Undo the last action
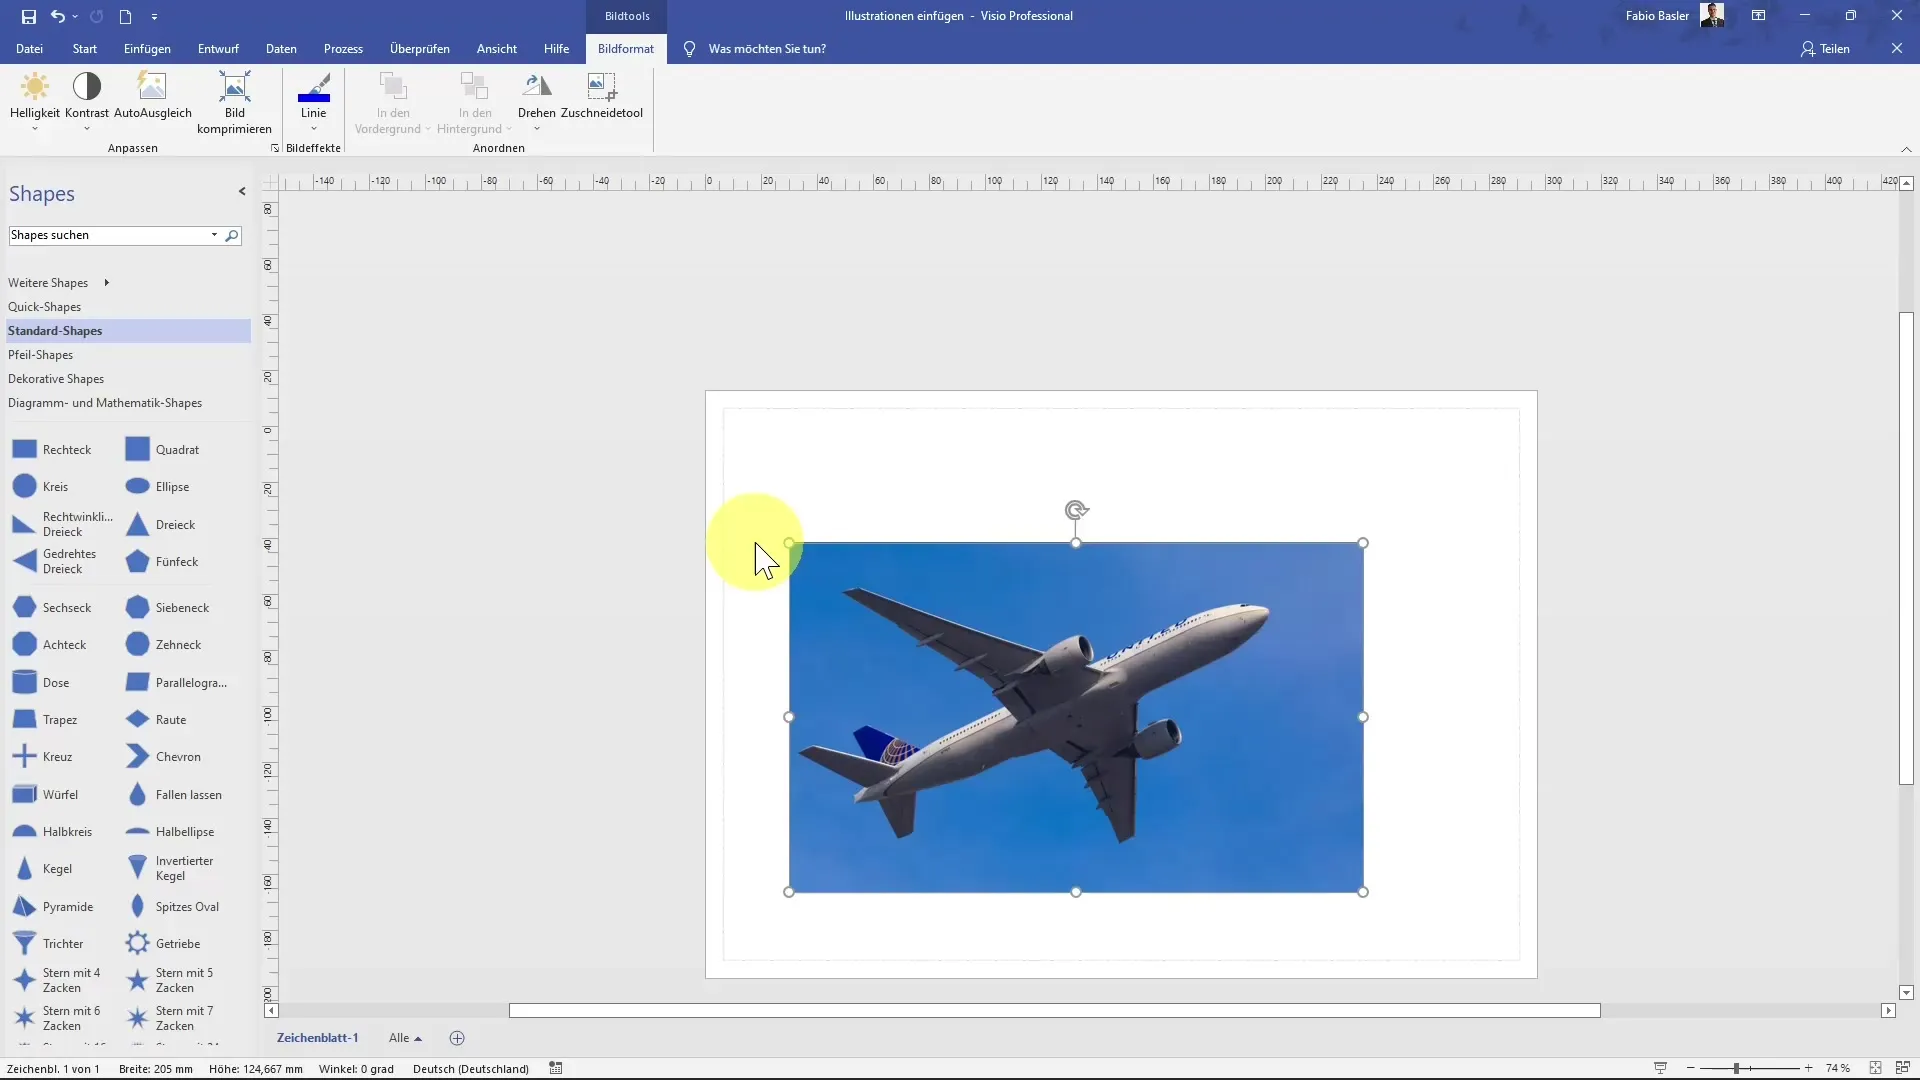This screenshot has width=1920, height=1080. click(58, 16)
